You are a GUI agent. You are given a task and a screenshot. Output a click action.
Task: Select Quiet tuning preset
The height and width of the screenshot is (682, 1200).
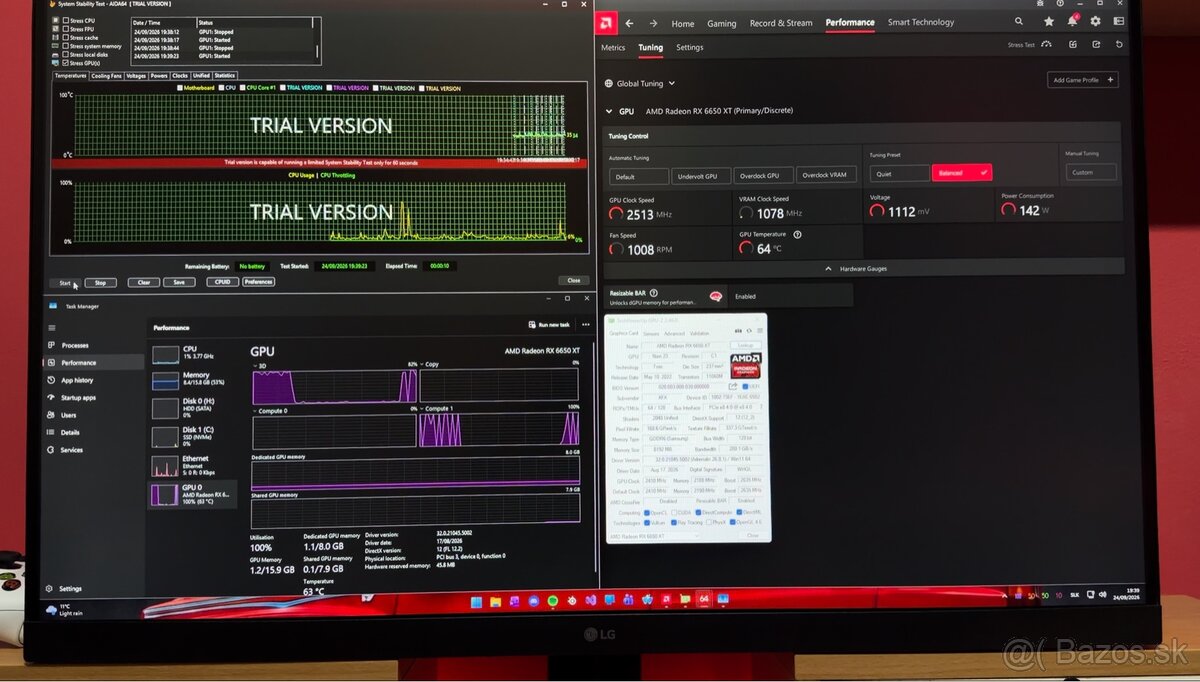pyautogui.click(x=898, y=172)
